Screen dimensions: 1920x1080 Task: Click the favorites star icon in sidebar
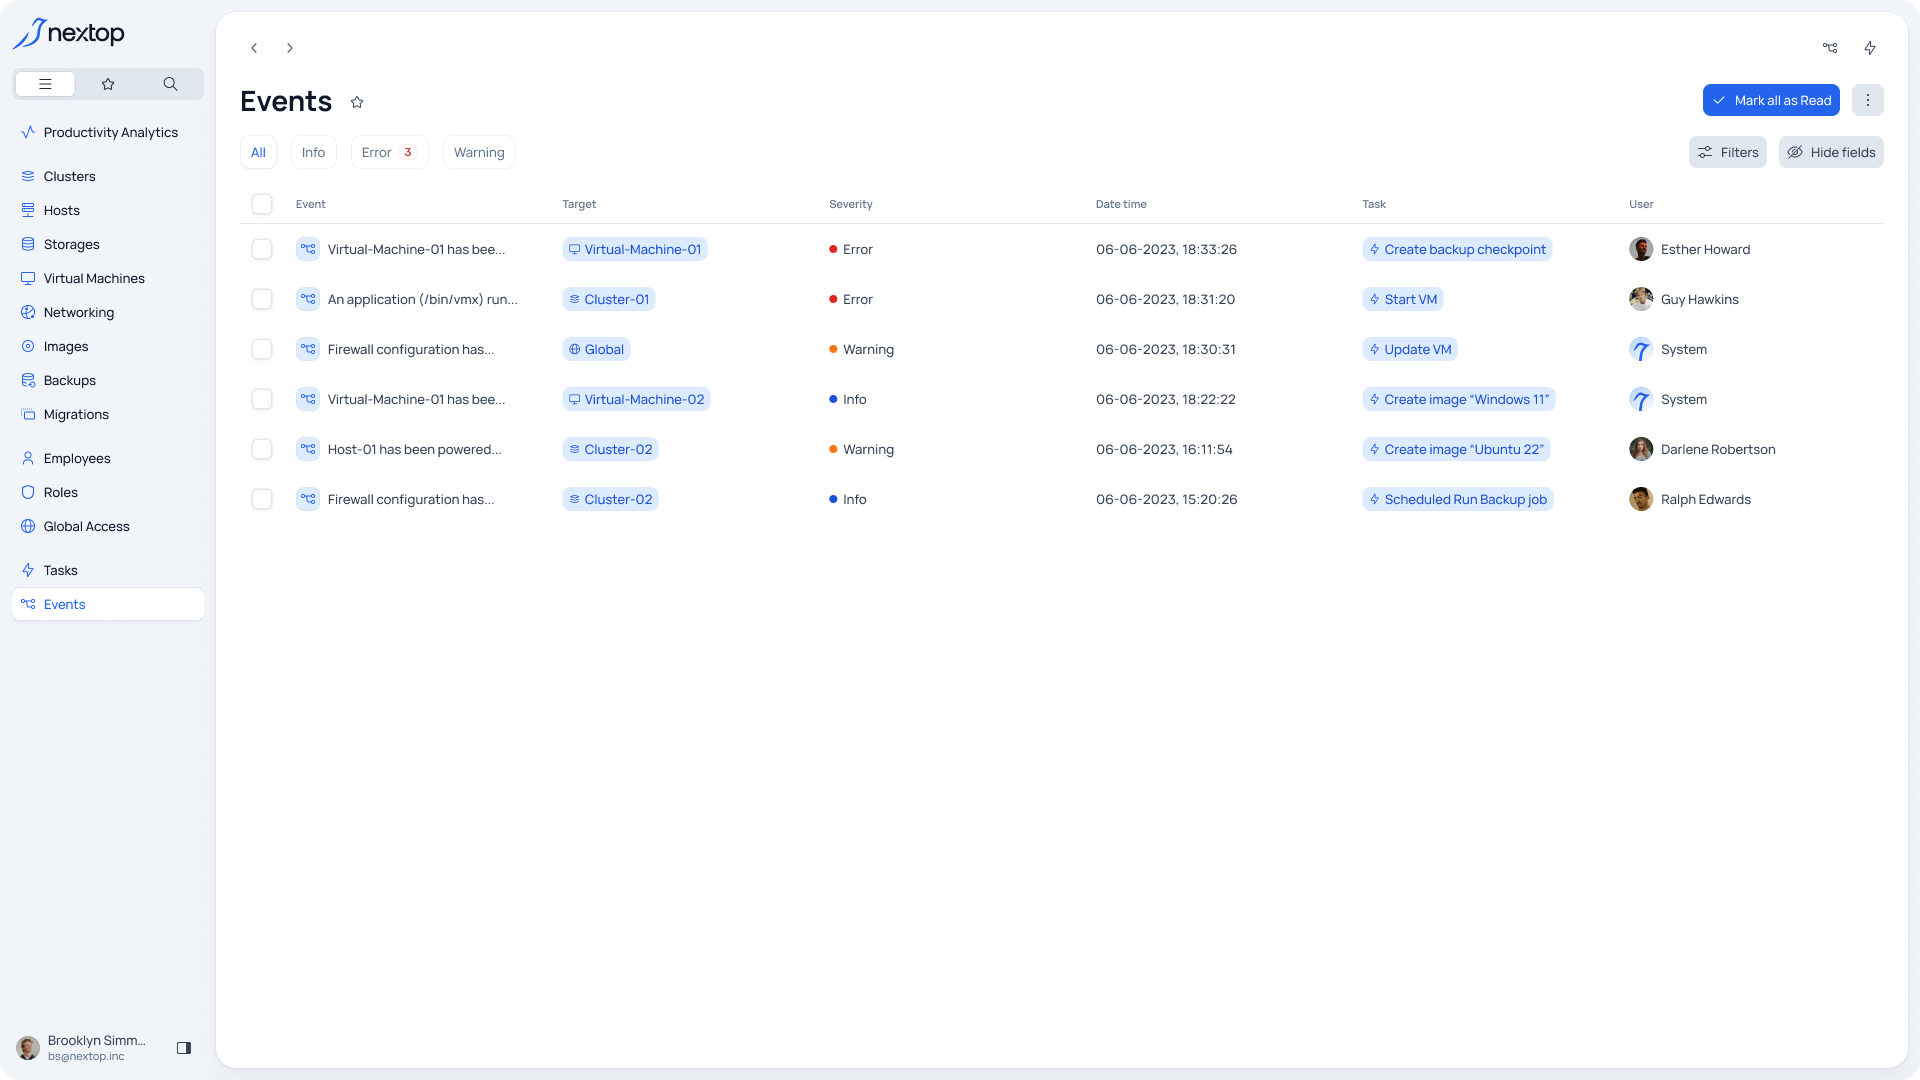click(x=108, y=84)
